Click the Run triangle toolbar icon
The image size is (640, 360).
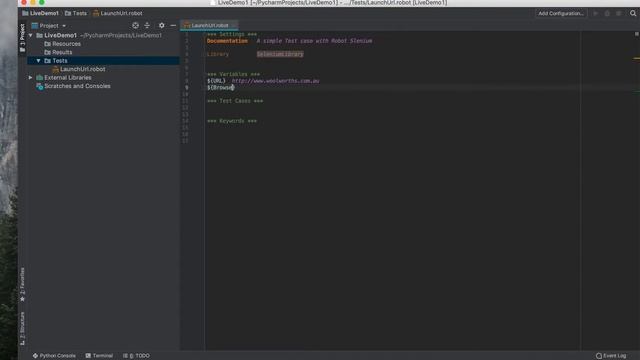click(596, 13)
